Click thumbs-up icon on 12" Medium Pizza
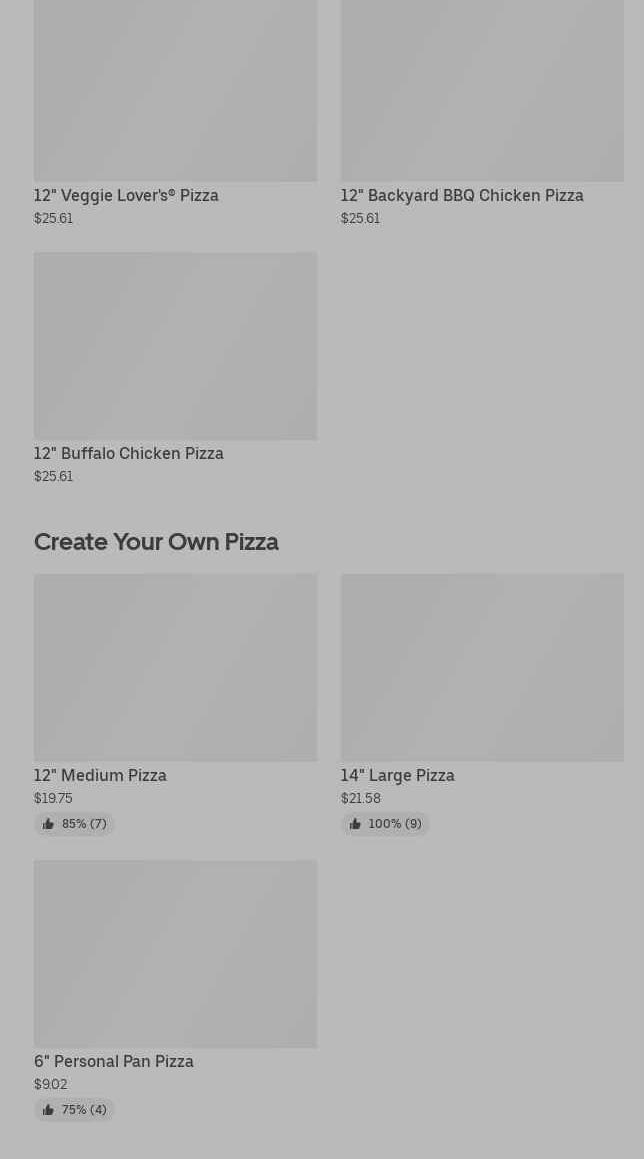This screenshot has height=1159, width=644. (x=48, y=824)
